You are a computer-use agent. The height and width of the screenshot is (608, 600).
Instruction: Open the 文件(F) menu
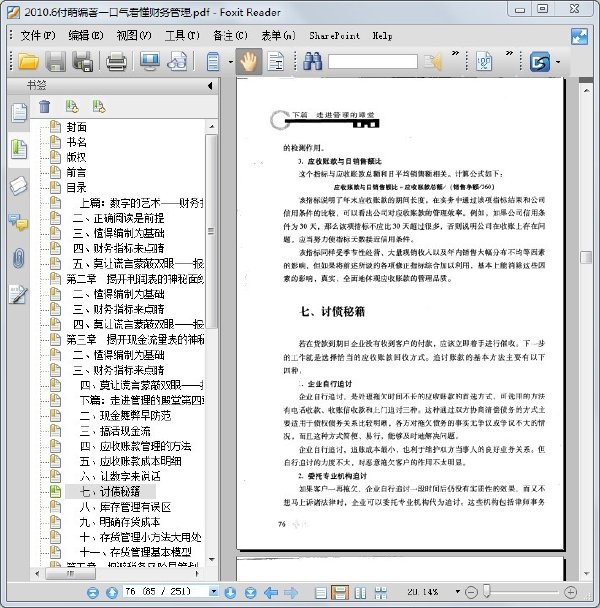click(x=38, y=36)
